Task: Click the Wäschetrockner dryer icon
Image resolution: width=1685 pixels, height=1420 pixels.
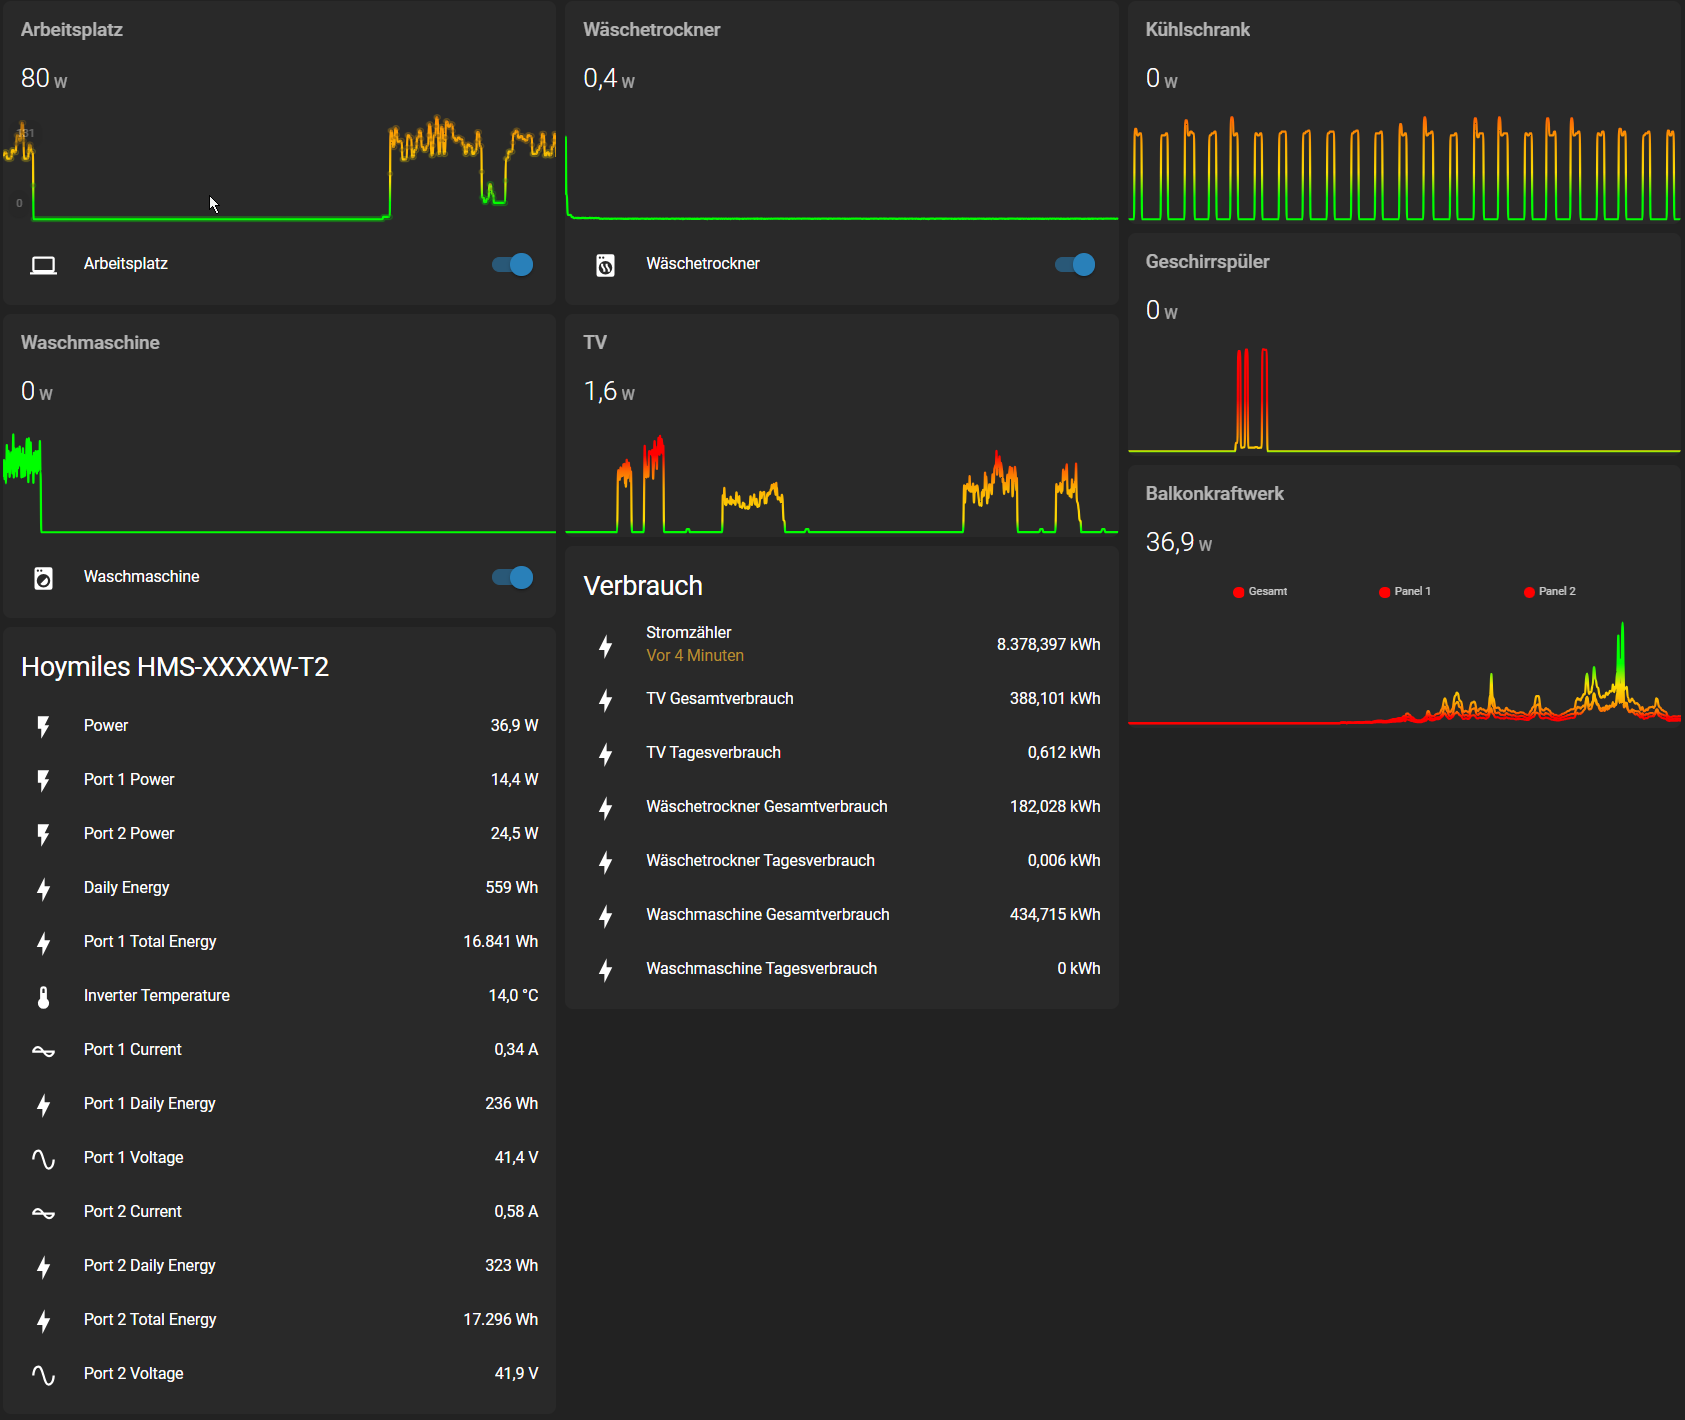Action: (605, 265)
